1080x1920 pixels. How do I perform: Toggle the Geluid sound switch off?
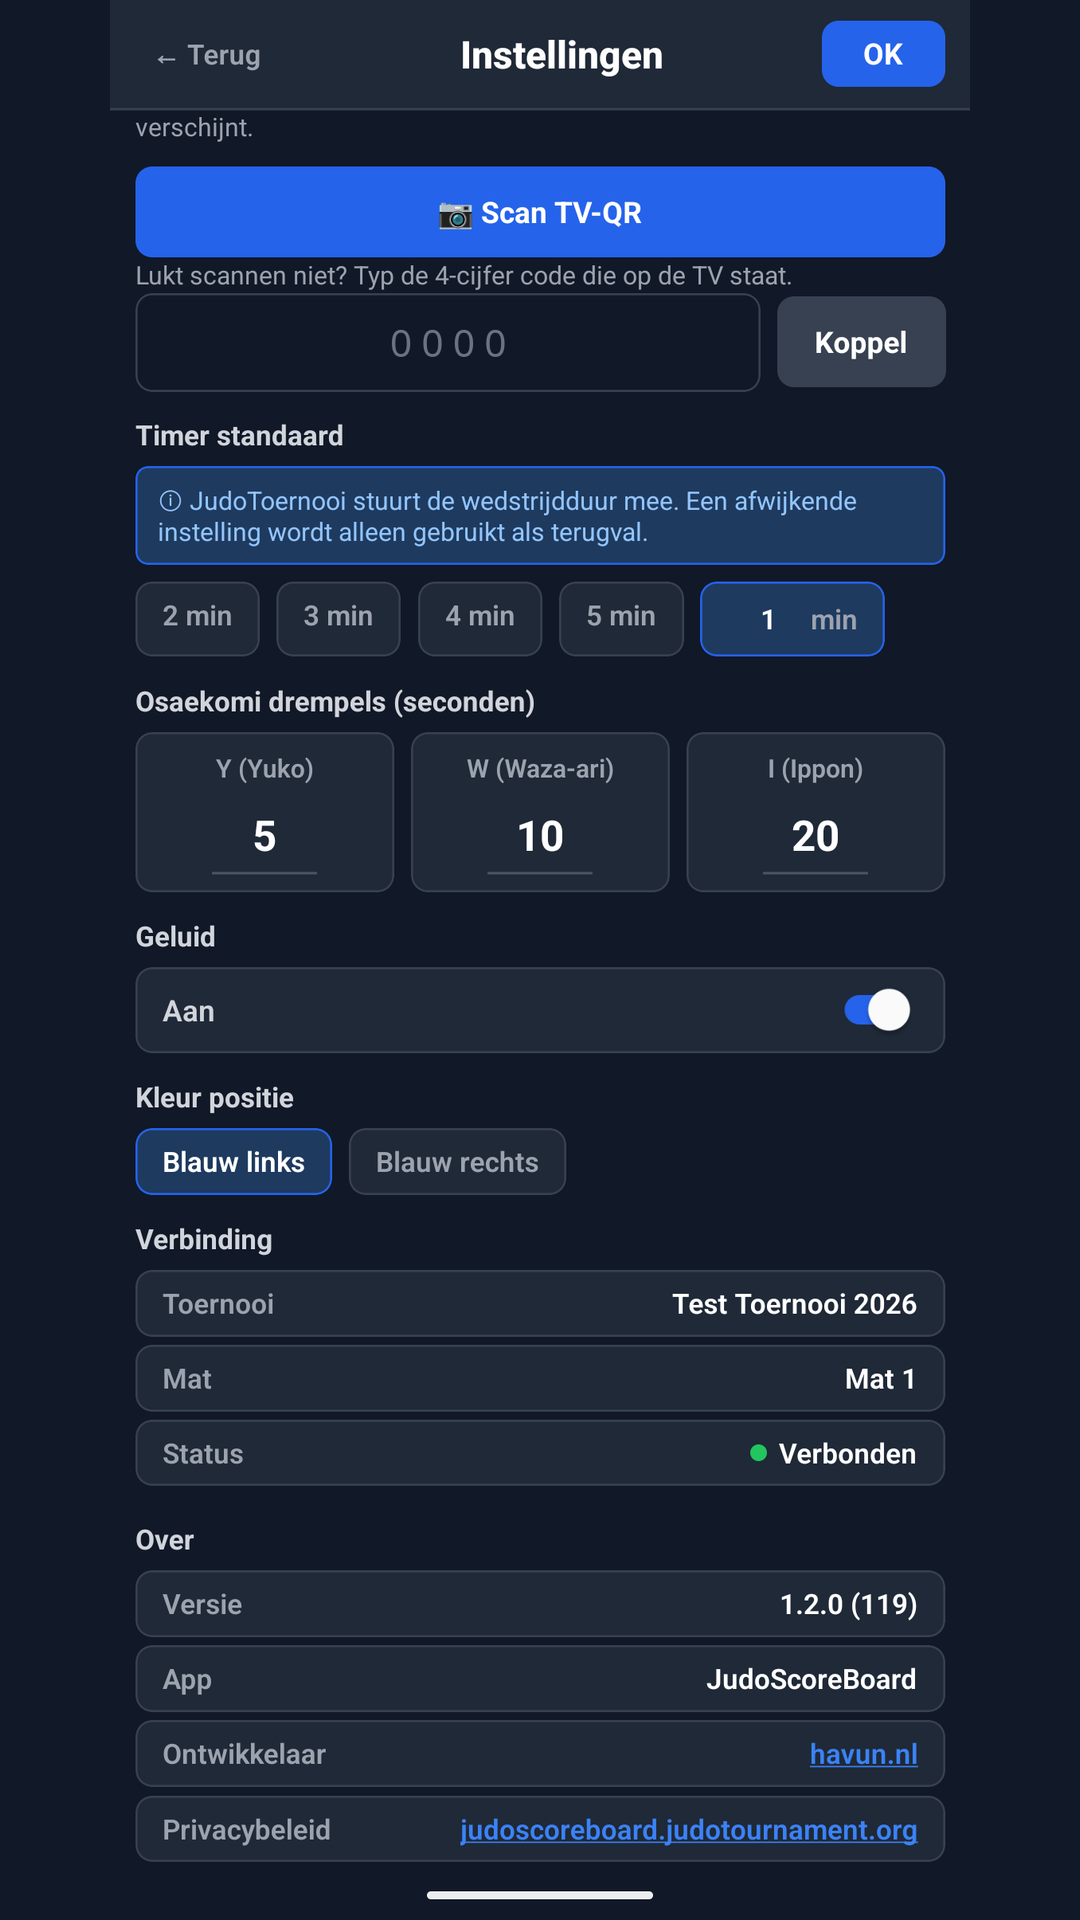(x=877, y=1010)
